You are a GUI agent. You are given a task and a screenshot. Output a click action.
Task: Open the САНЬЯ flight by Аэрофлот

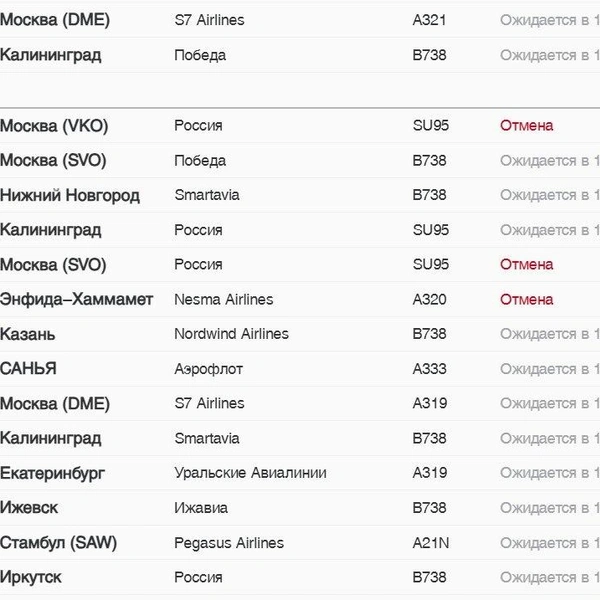click(300, 369)
